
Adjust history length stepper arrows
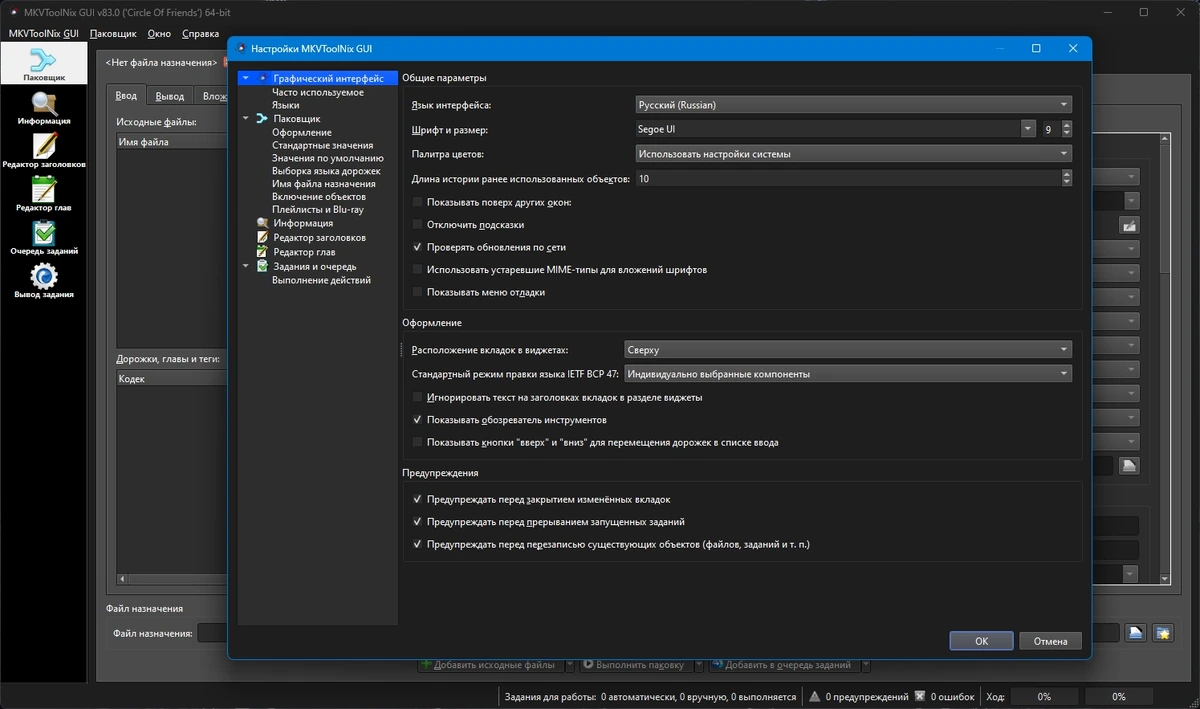pos(1067,178)
